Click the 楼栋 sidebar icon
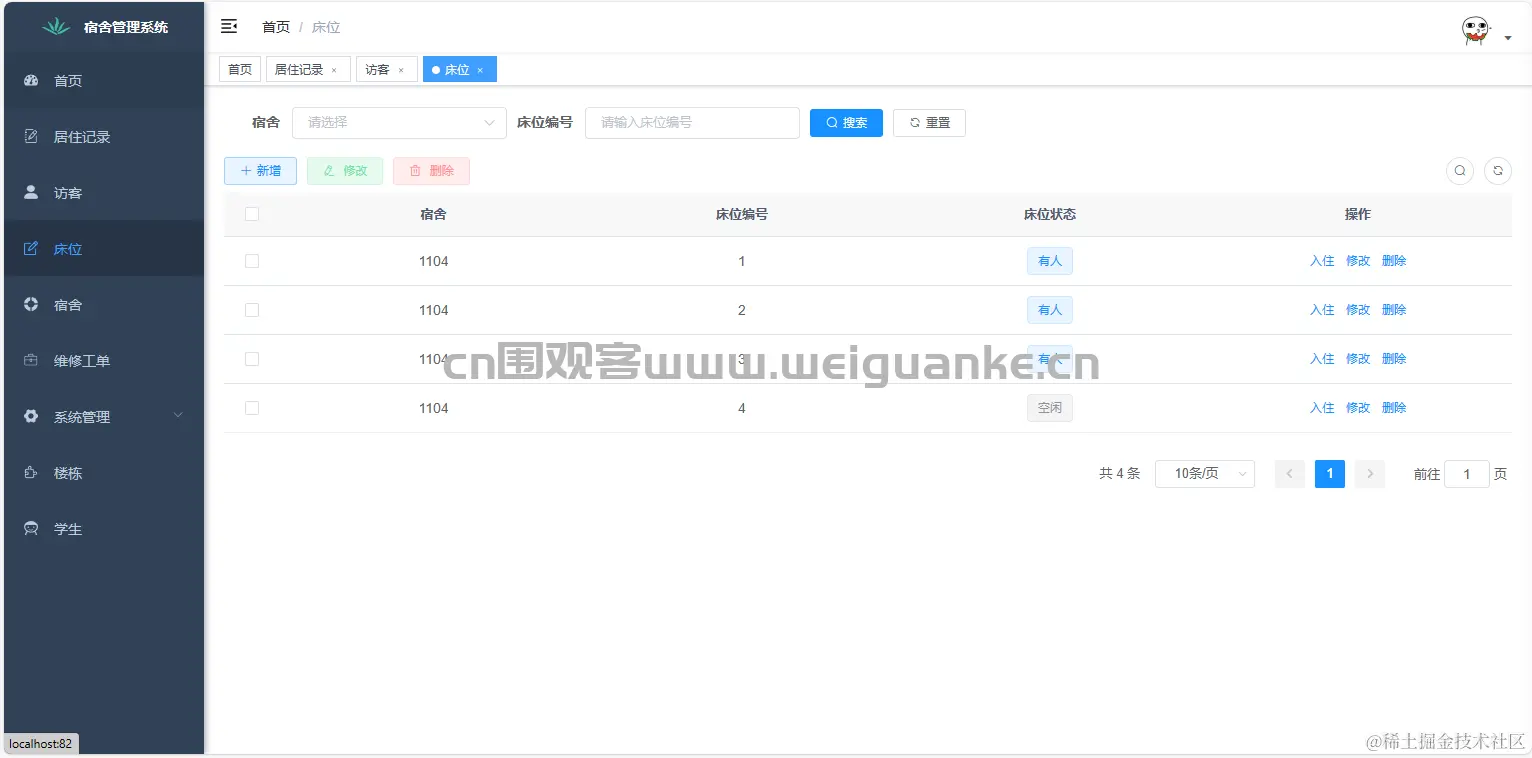 (x=31, y=472)
